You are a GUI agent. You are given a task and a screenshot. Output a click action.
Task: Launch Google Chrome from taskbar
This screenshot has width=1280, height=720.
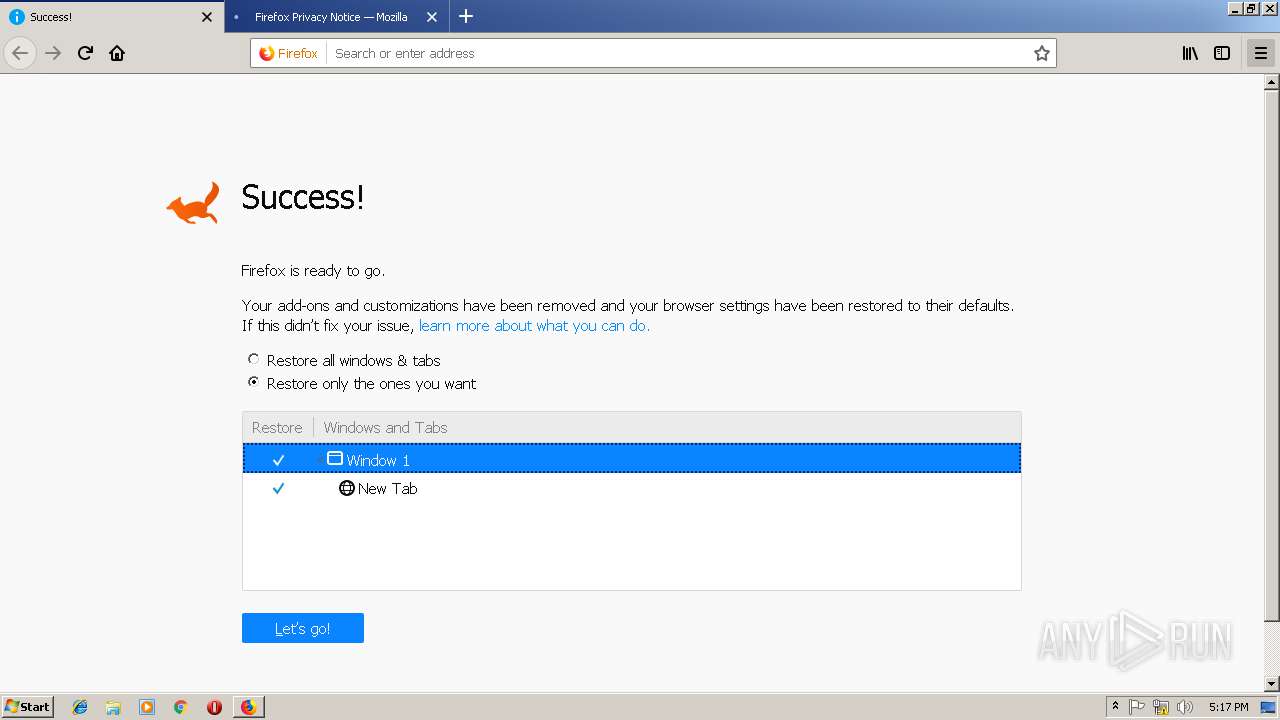[180, 707]
